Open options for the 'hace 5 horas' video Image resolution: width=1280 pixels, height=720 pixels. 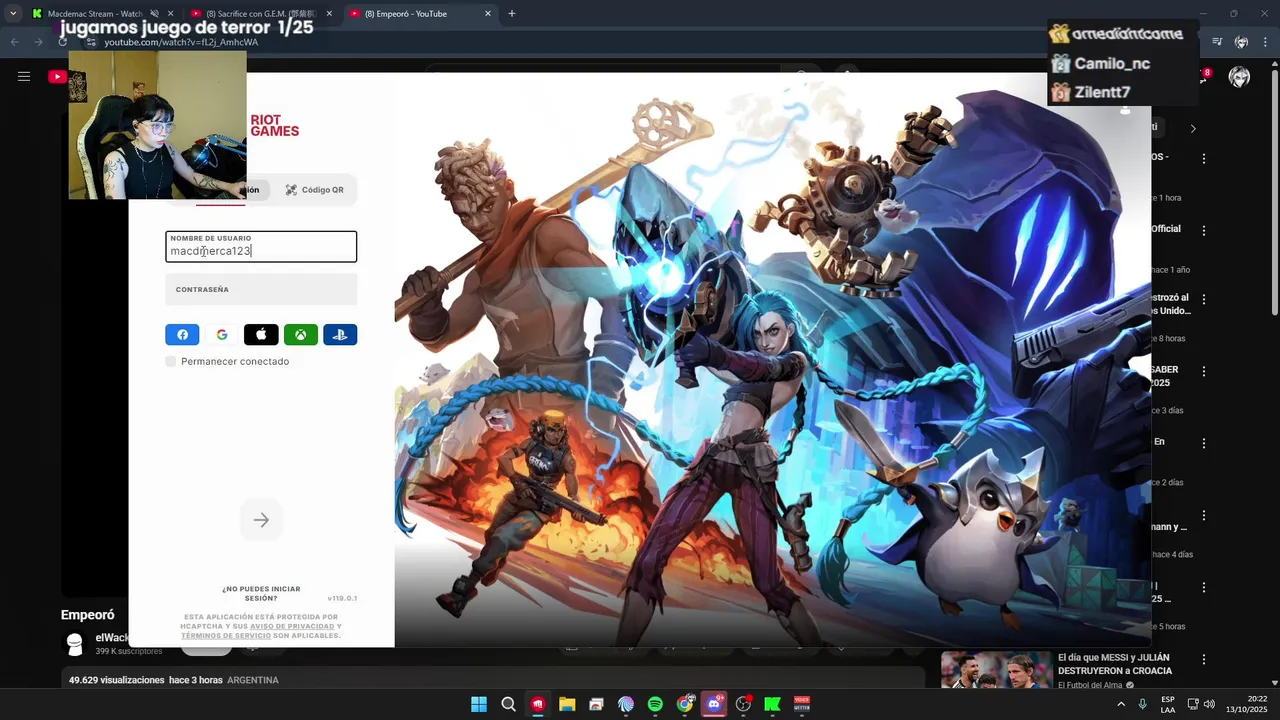[x=1204, y=587]
